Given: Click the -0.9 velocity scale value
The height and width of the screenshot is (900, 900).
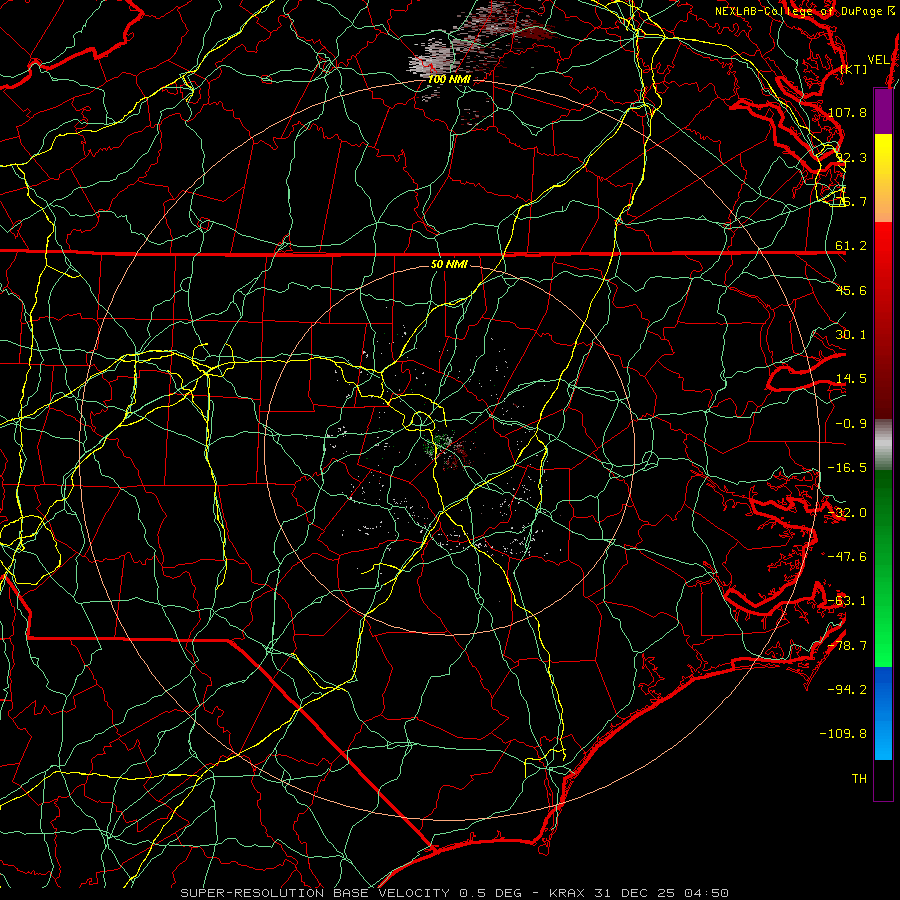Looking at the screenshot, I should tap(851, 424).
